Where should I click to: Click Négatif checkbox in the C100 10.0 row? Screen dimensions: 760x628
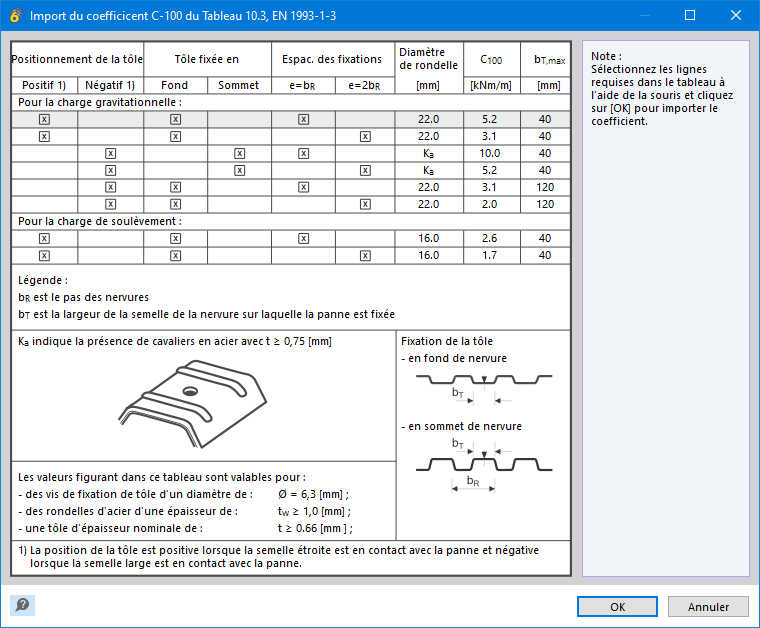[x=111, y=154]
